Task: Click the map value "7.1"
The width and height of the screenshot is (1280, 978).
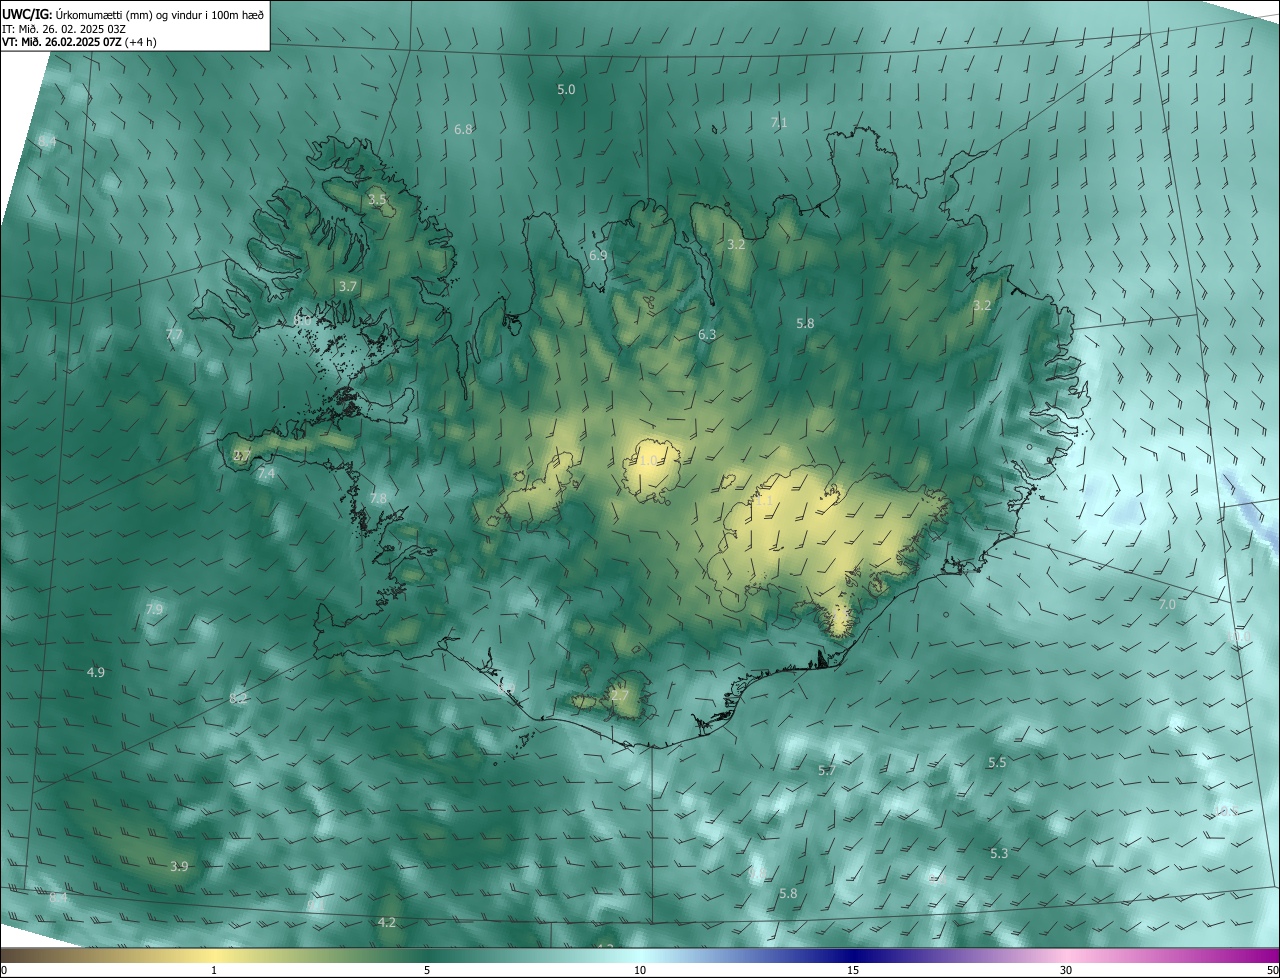Action: (x=779, y=123)
